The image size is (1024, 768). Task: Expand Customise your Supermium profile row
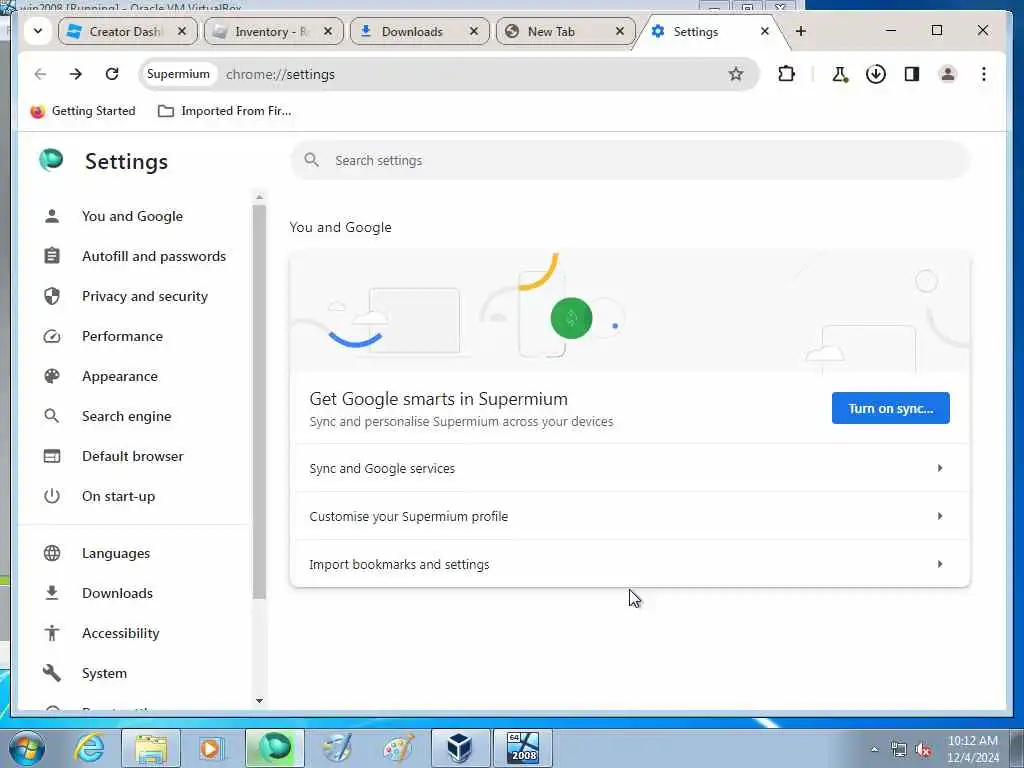pos(630,516)
